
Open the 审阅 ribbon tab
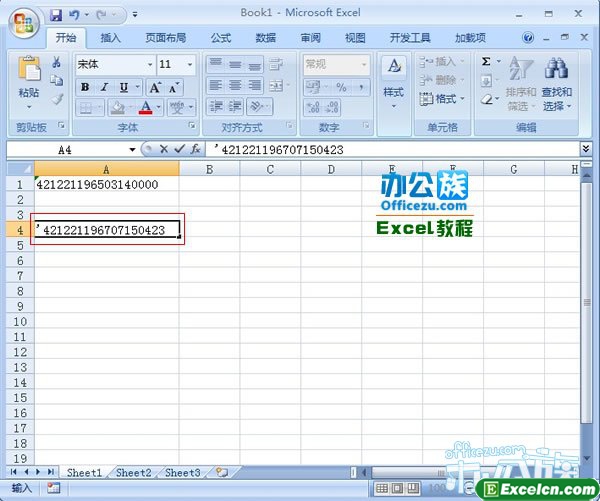[310, 38]
